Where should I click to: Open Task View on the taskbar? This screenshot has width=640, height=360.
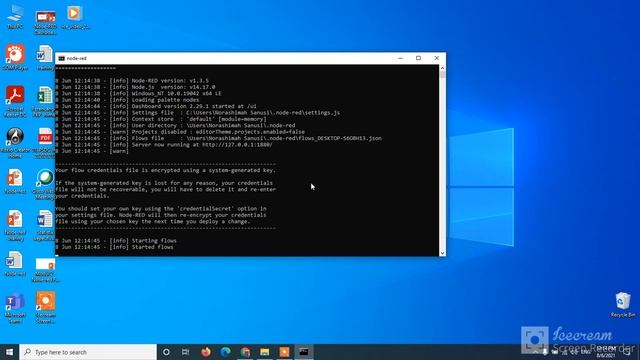pos(186,352)
